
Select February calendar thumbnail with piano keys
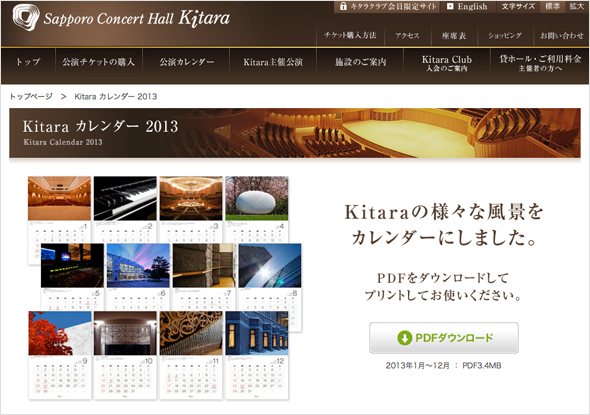pyautogui.click(x=125, y=198)
